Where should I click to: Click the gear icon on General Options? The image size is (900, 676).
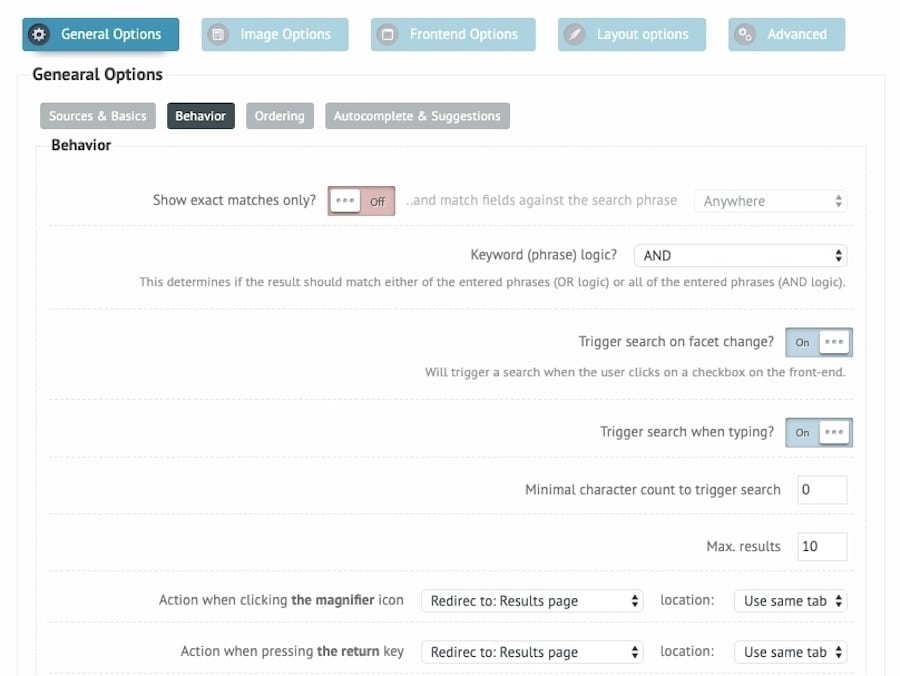click(39, 33)
